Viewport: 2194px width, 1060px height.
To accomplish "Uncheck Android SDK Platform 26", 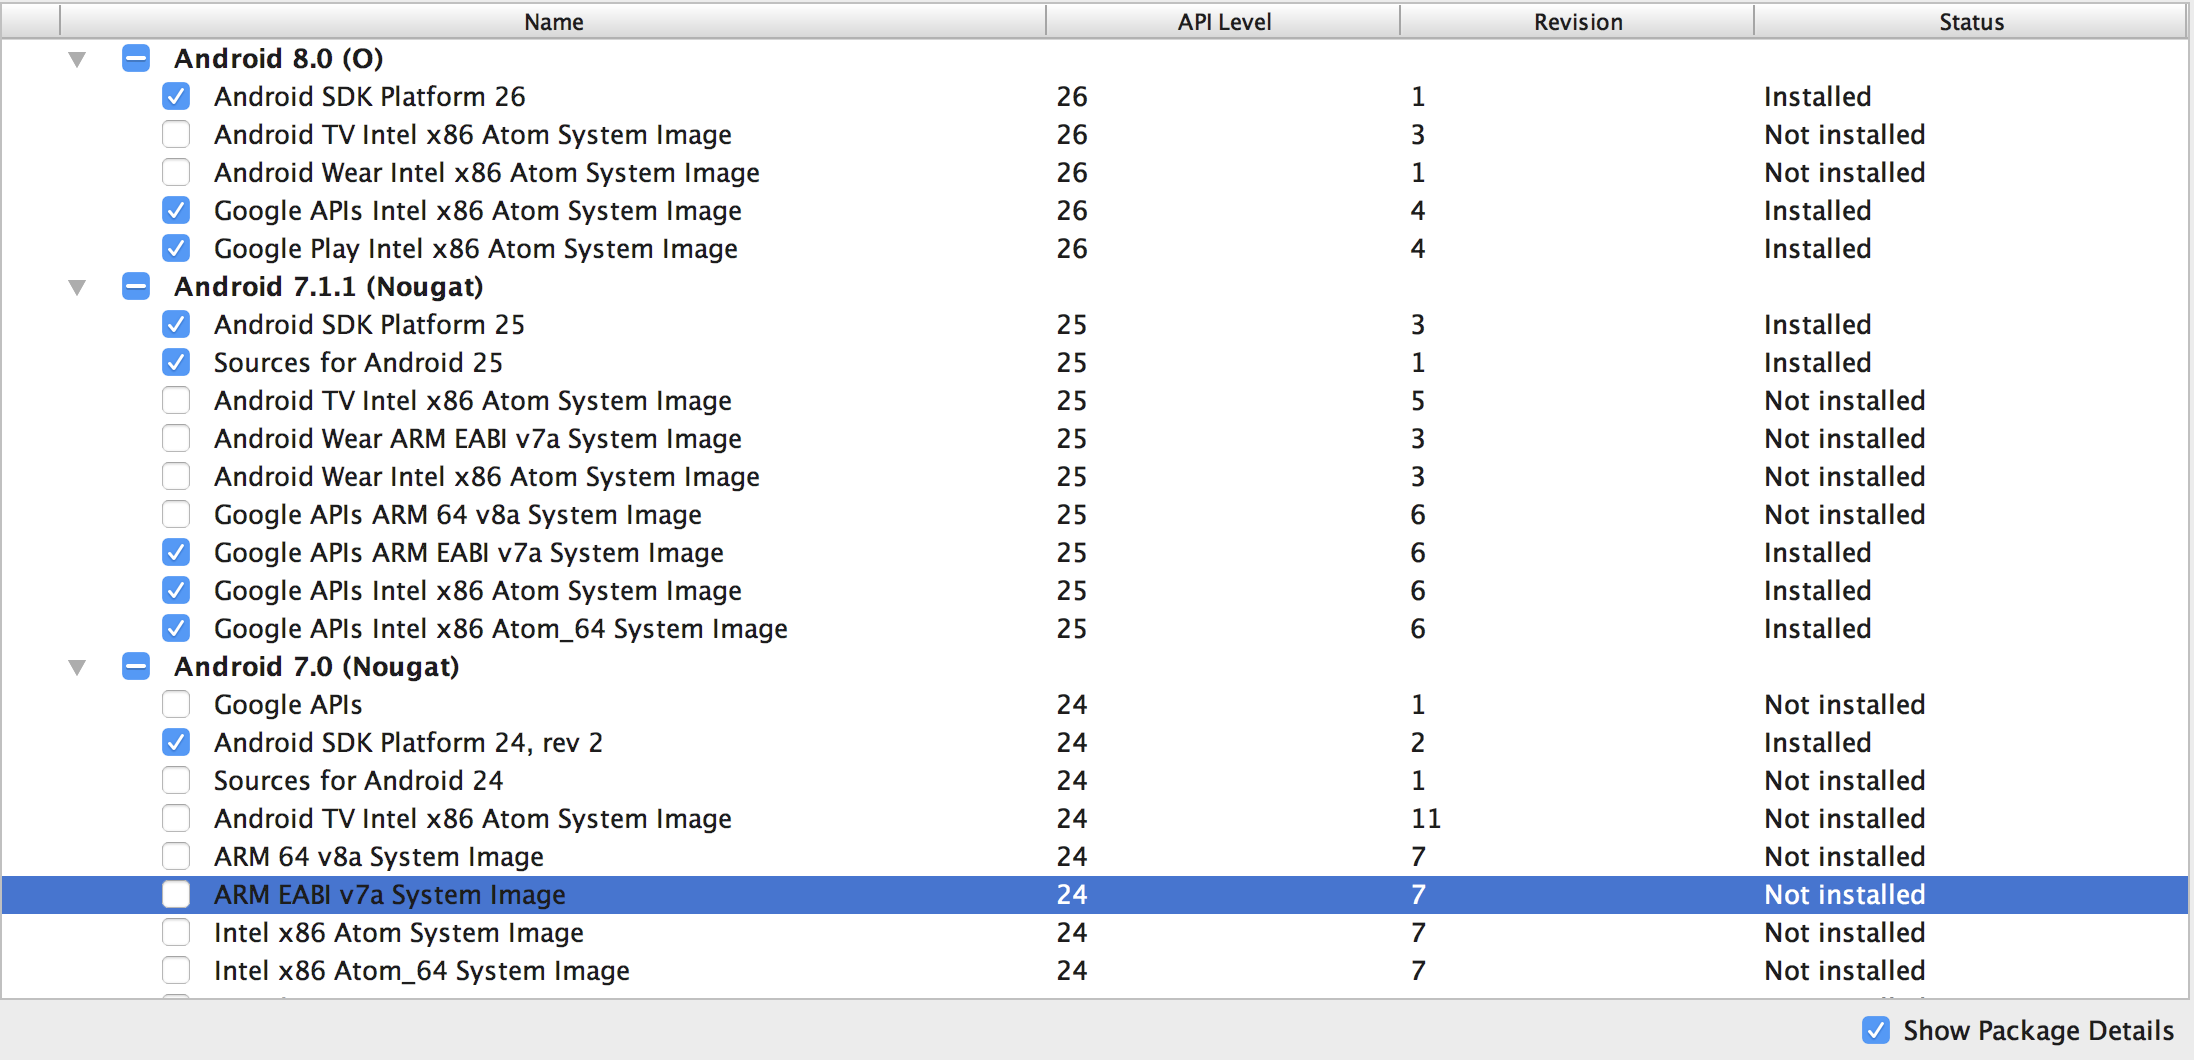I will click(x=176, y=96).
